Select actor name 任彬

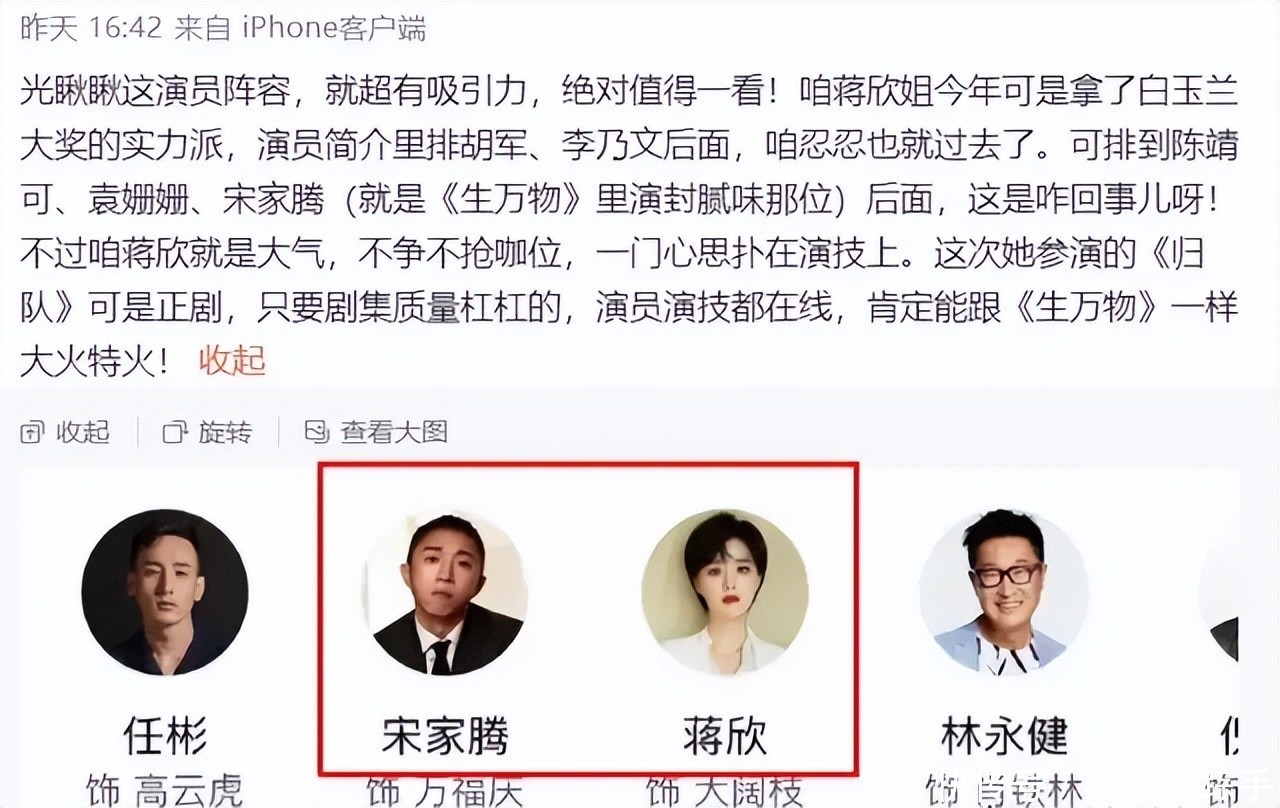[x=165, y=737]
